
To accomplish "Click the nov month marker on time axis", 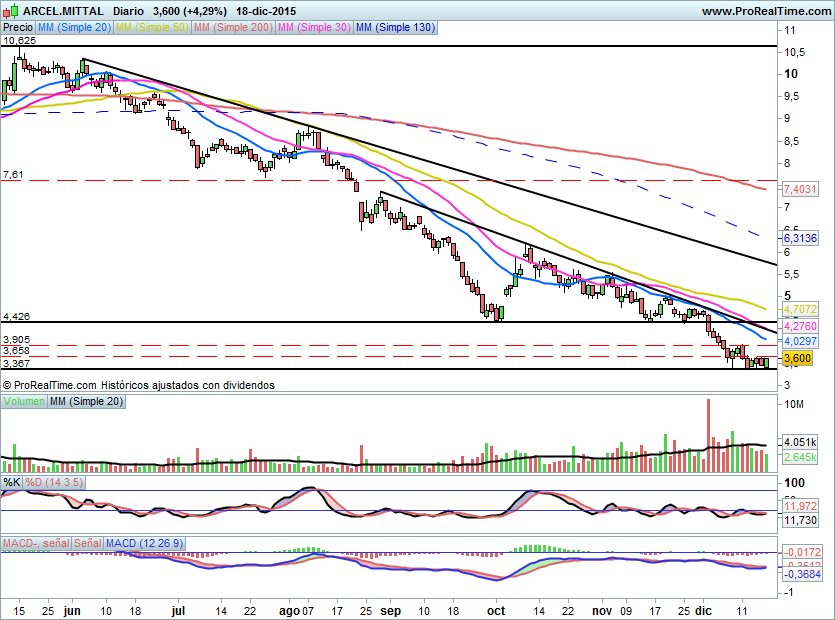I will (602, 611).
